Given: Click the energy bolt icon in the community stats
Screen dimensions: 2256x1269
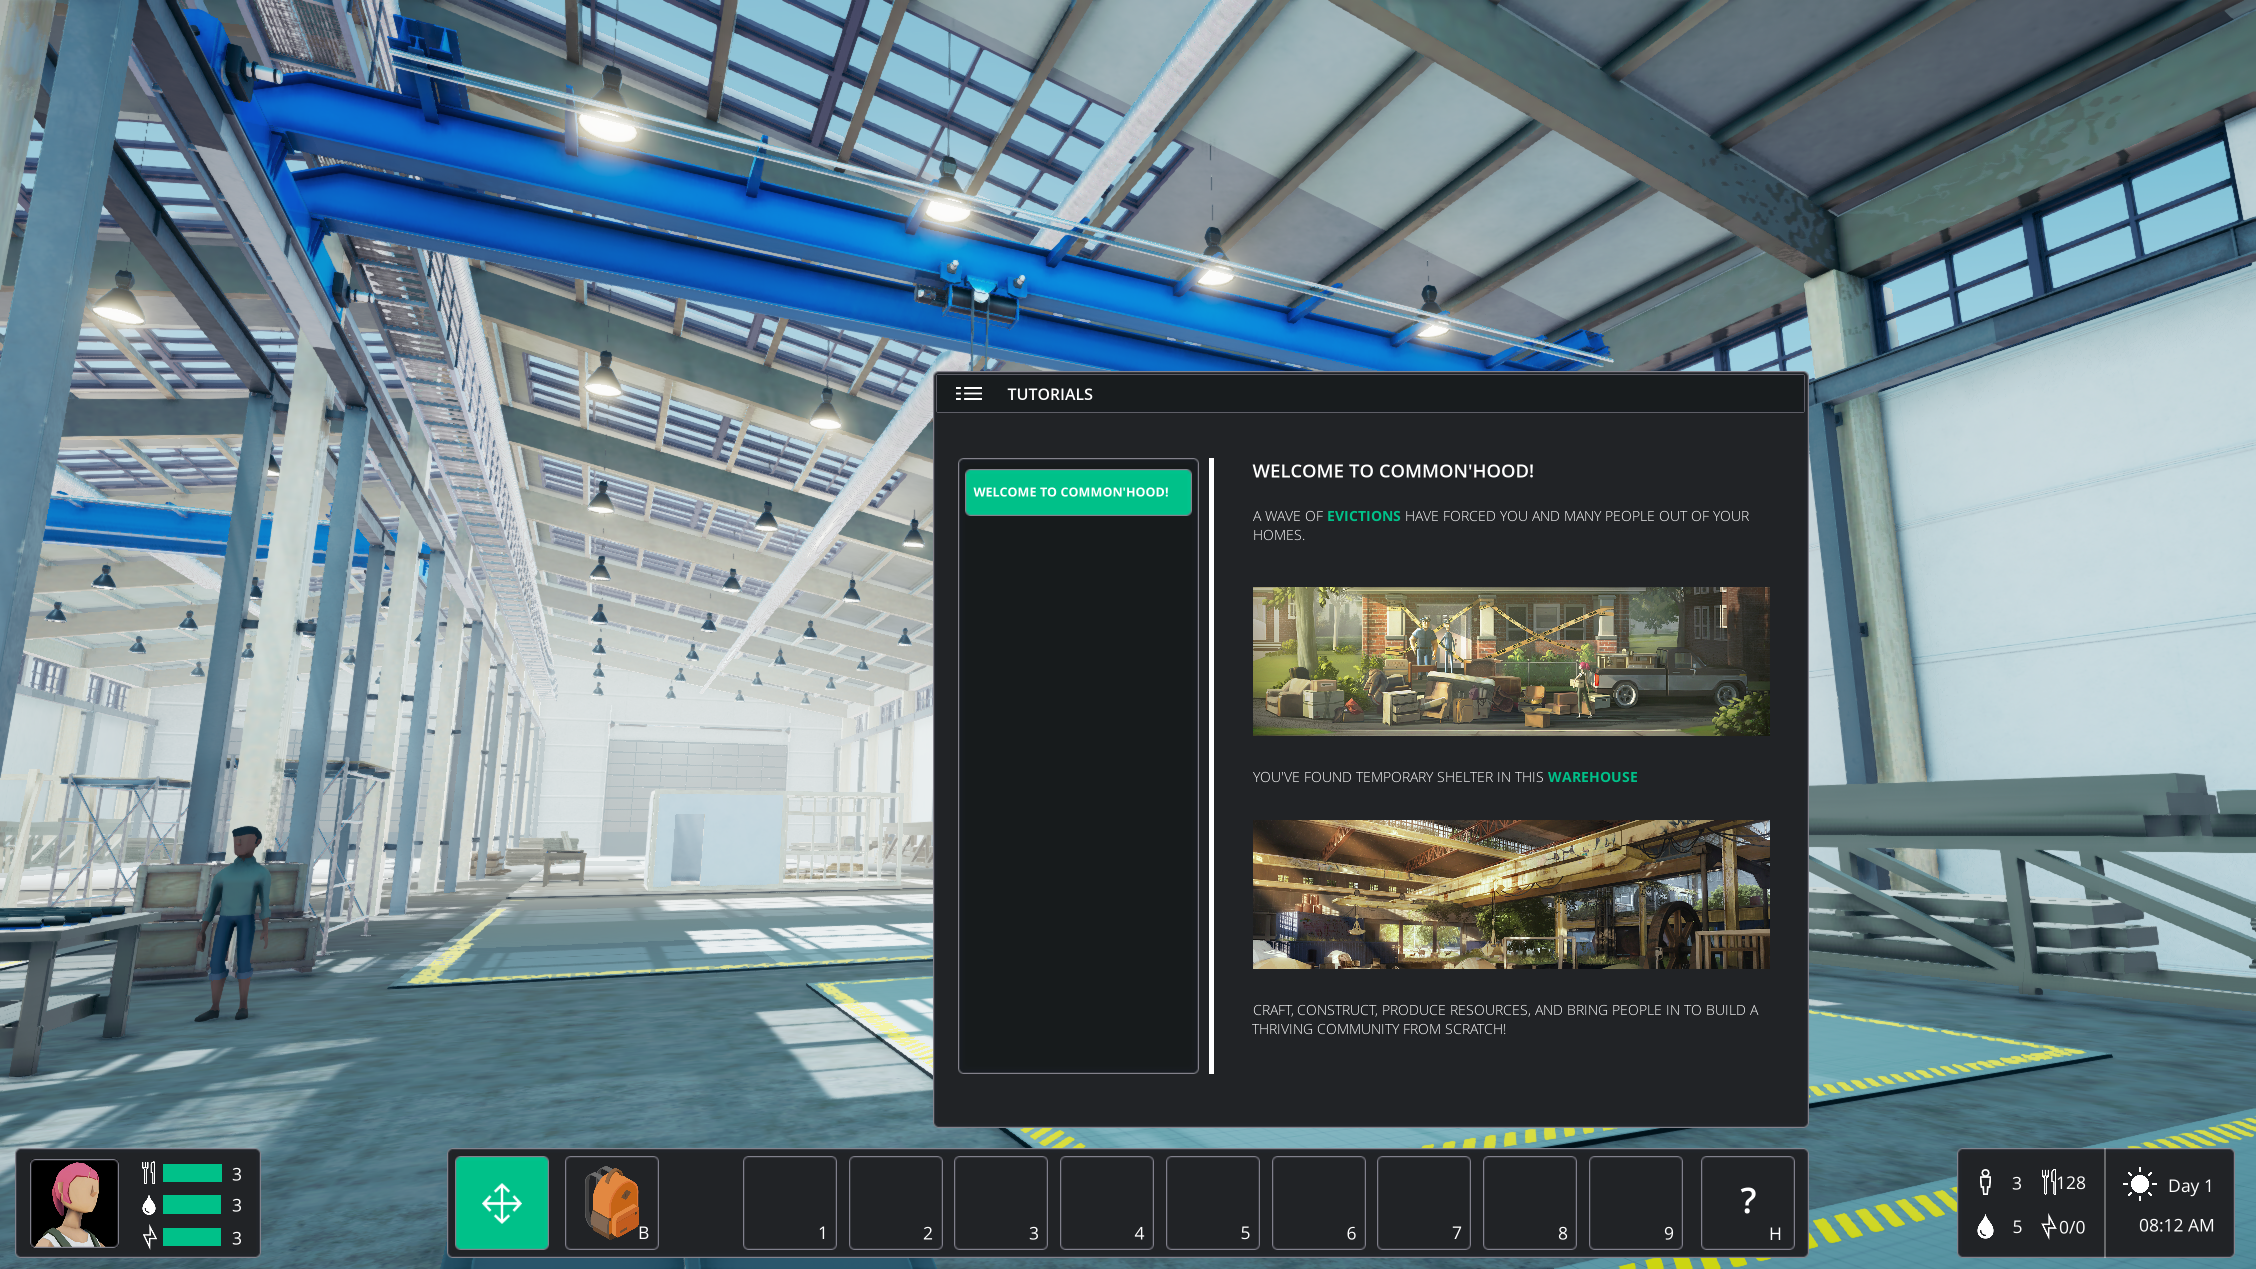Looking at the screenshot, I should (x=2048, y=1227).
